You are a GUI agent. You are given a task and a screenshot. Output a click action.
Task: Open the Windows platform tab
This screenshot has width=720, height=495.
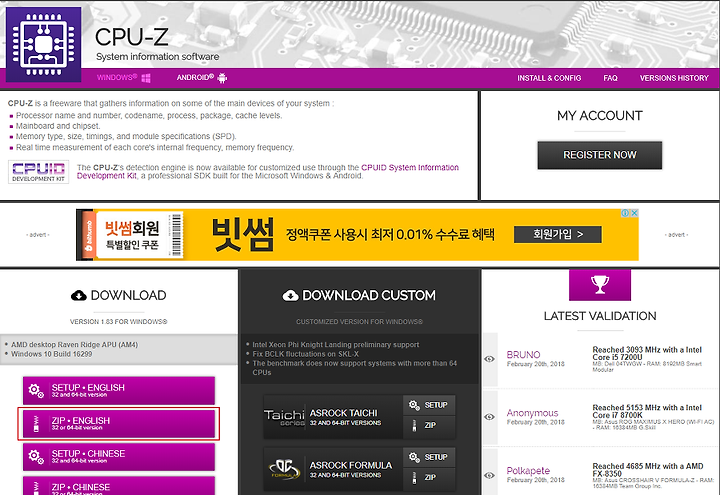(124, 78)
